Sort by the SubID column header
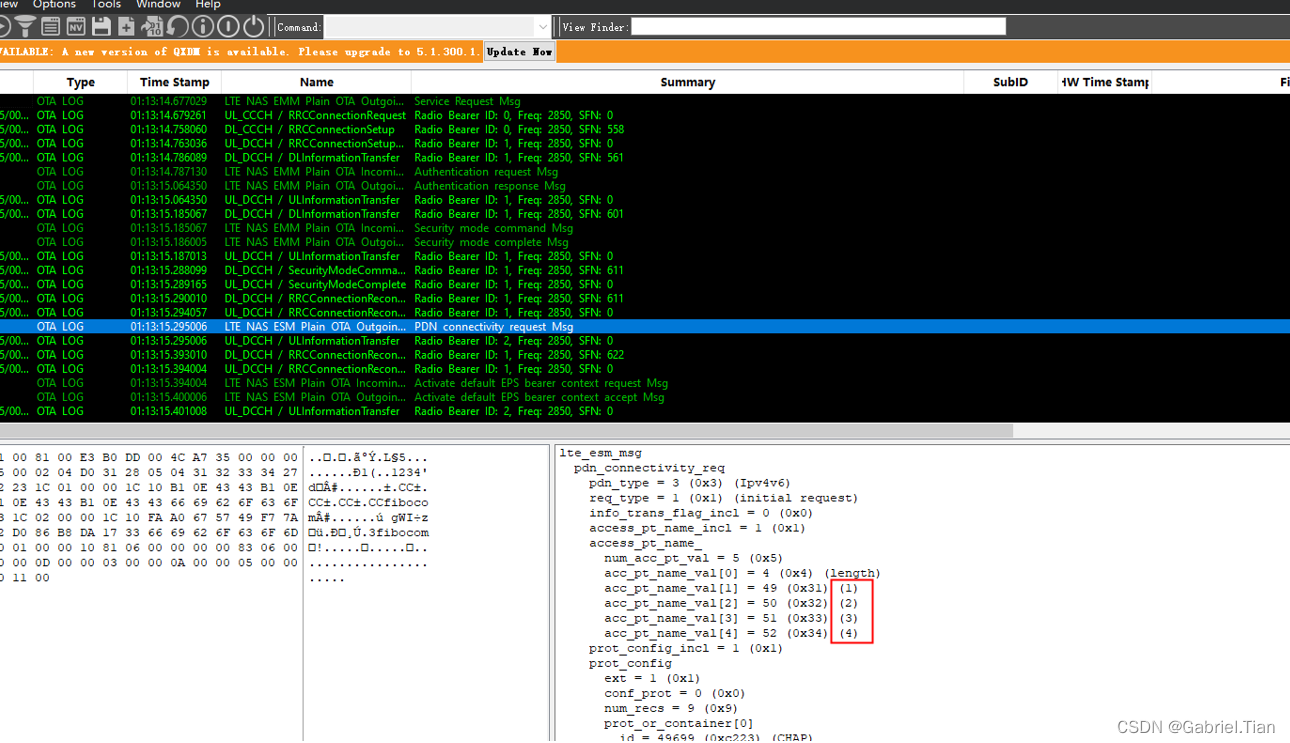Screen dimensions: 1290x743 click(x=1011, y=82)
